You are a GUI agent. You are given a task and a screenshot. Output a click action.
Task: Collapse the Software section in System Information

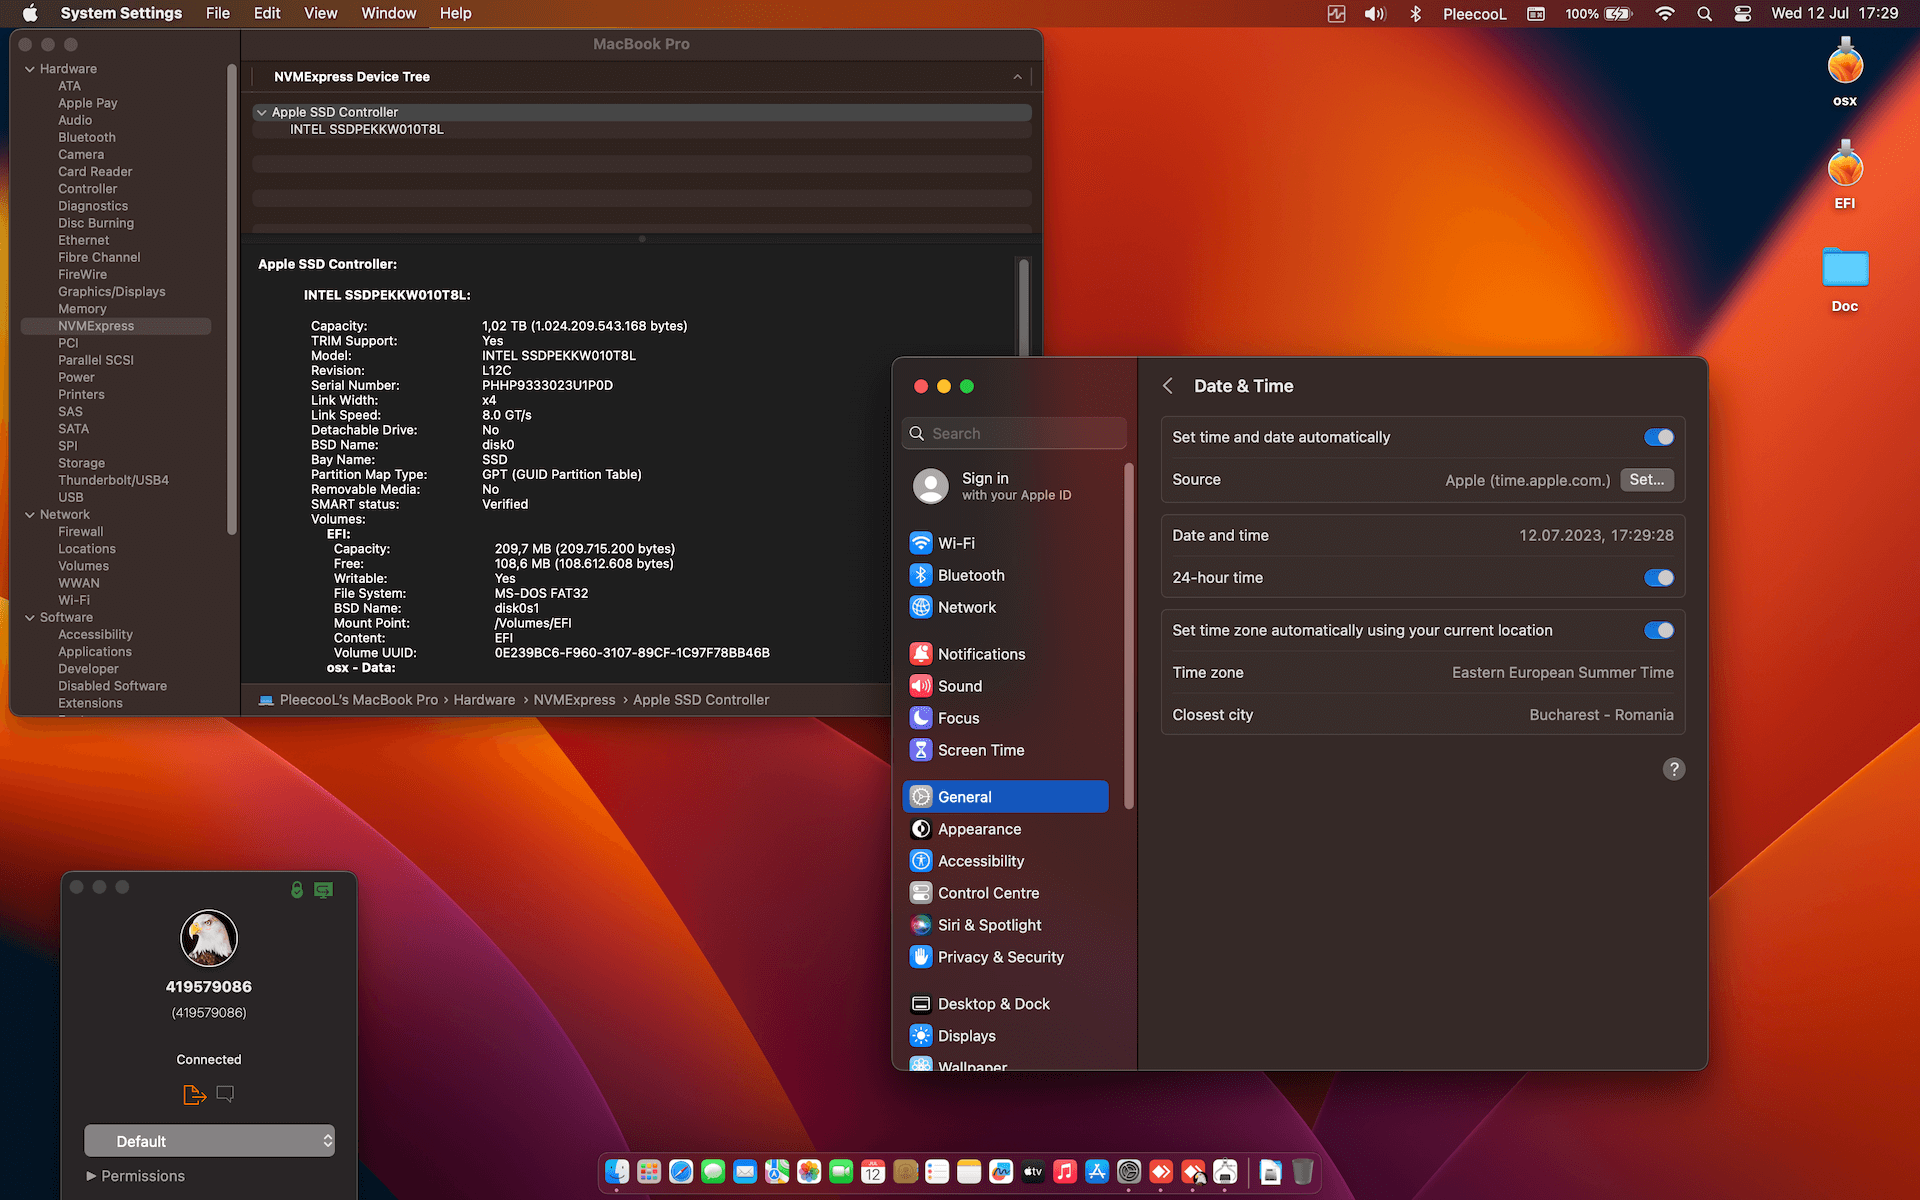point(29,618)
